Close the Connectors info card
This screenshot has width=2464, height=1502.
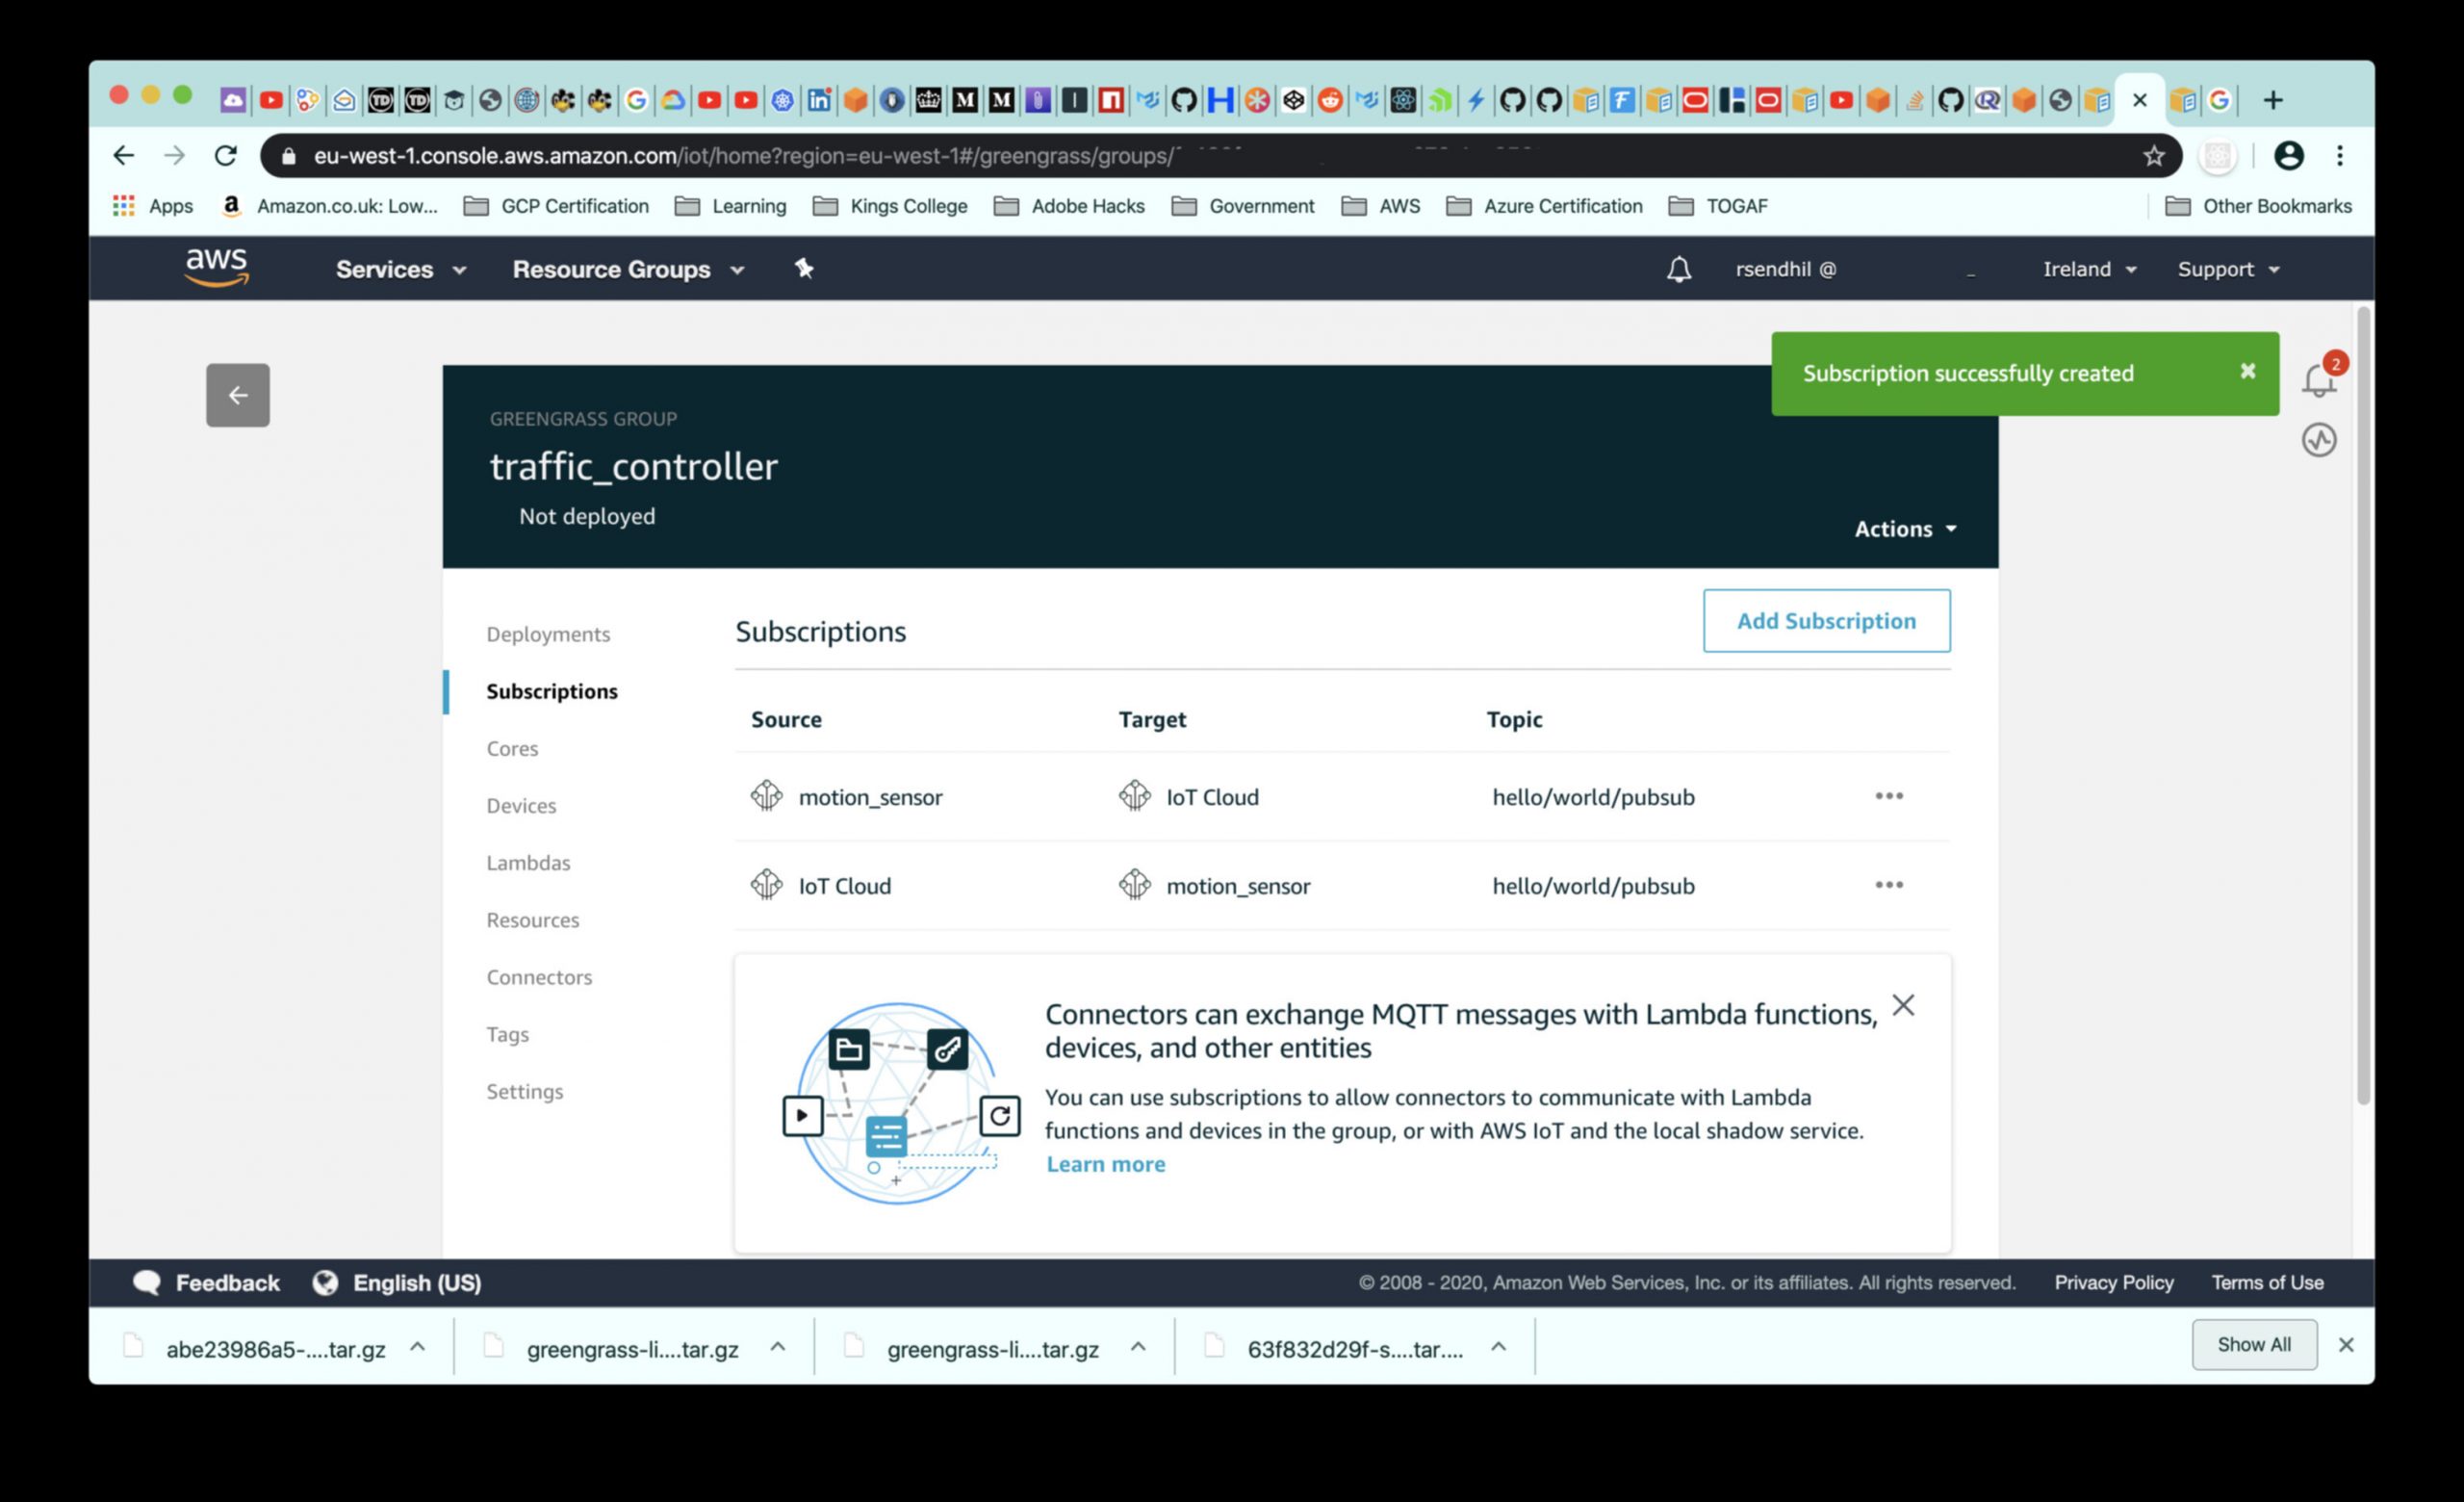click(1902, 1005)
